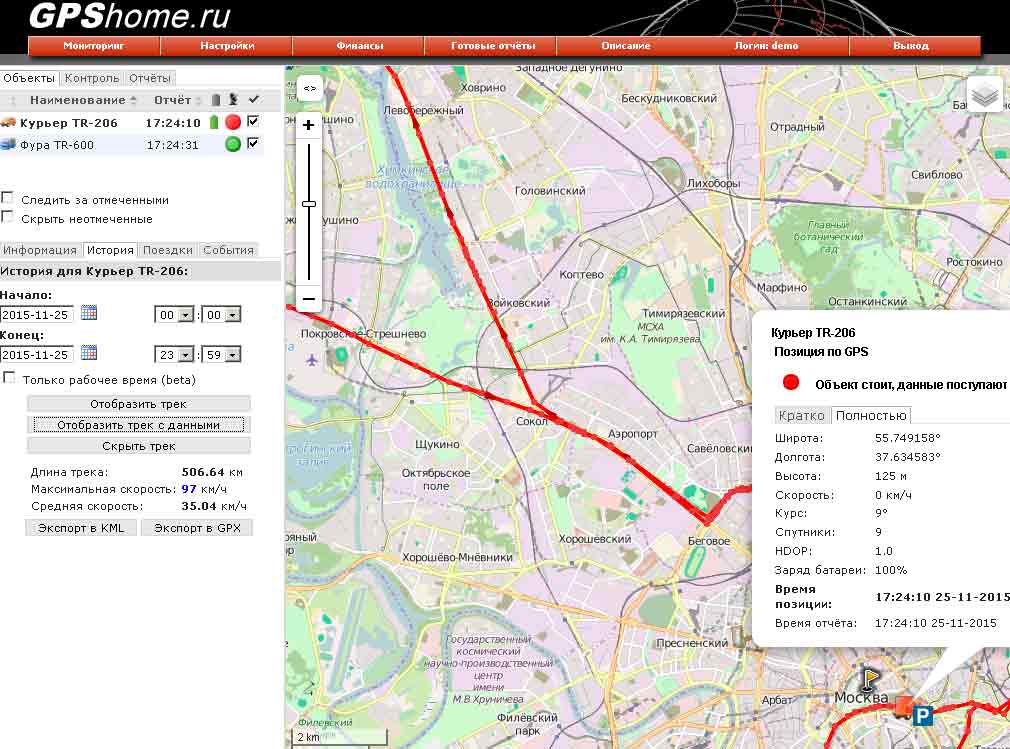
Task: Click the yellow flag marker near Москва
Action: [870, 679]
